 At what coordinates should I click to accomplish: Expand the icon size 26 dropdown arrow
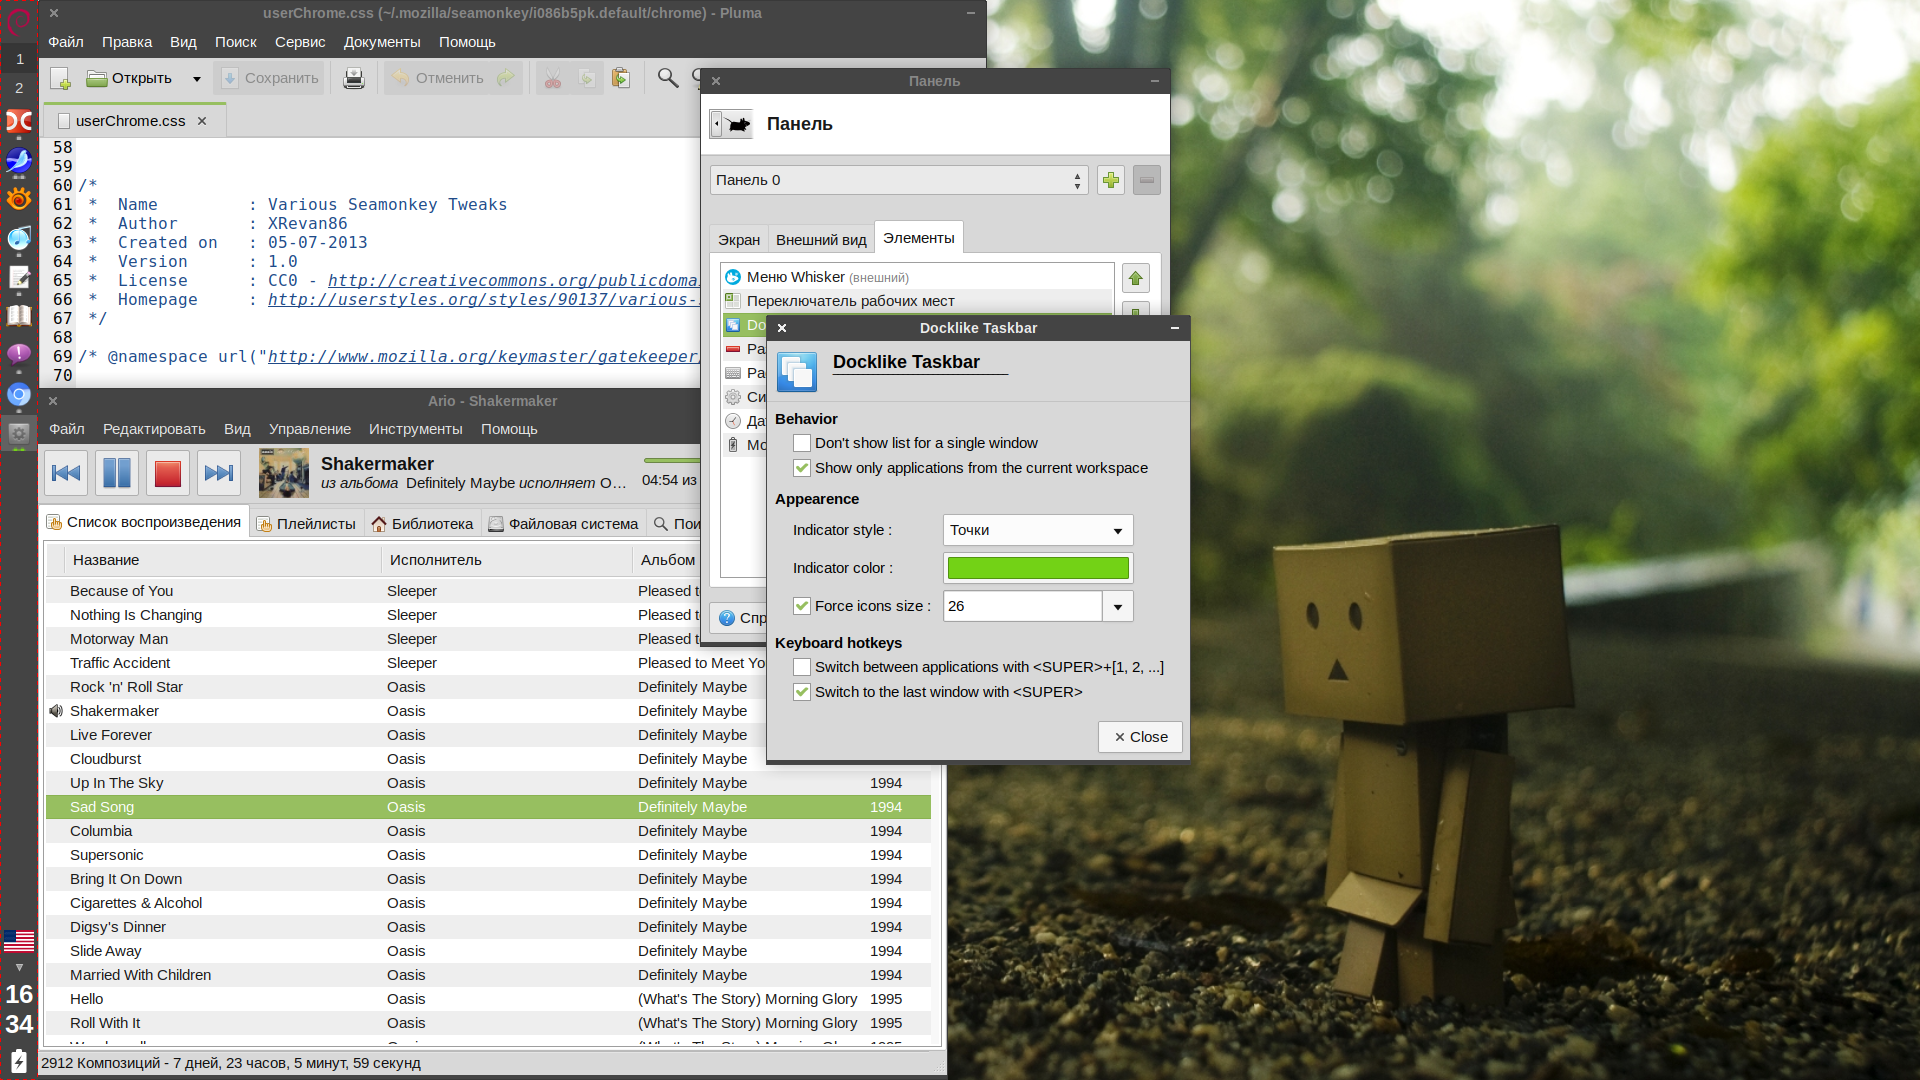(x=1118, y=606)
